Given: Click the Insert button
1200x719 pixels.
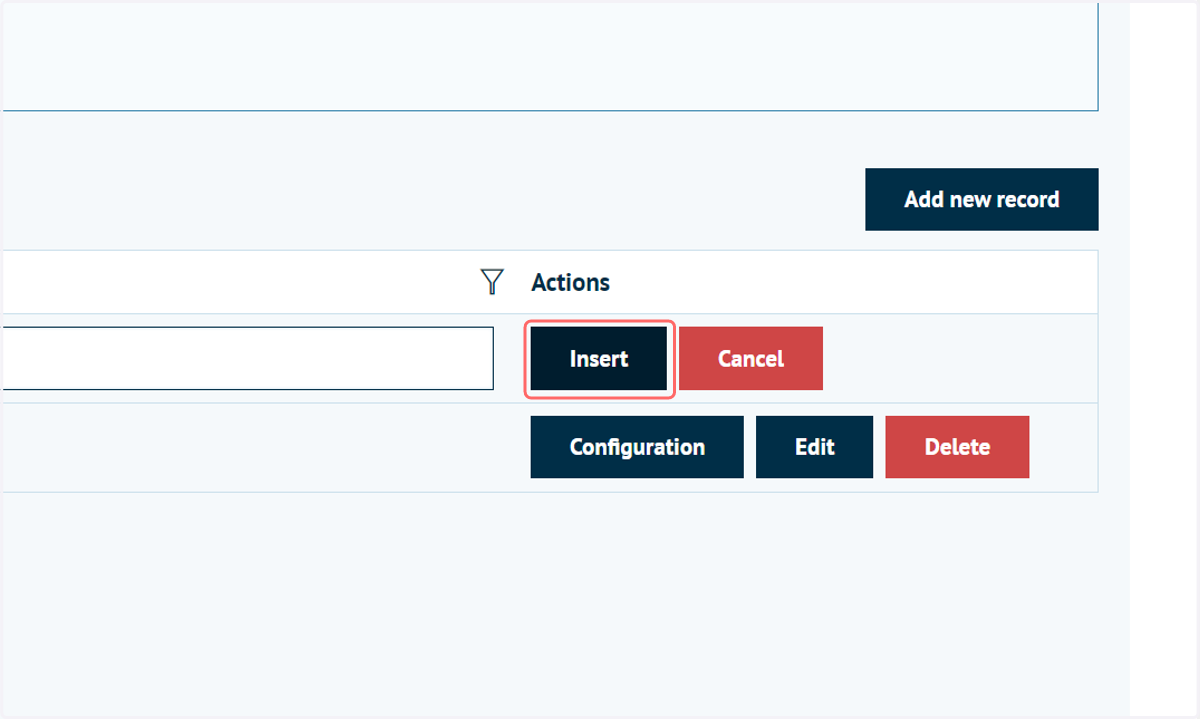Looking at the screenshot, I should coord(599,359).
